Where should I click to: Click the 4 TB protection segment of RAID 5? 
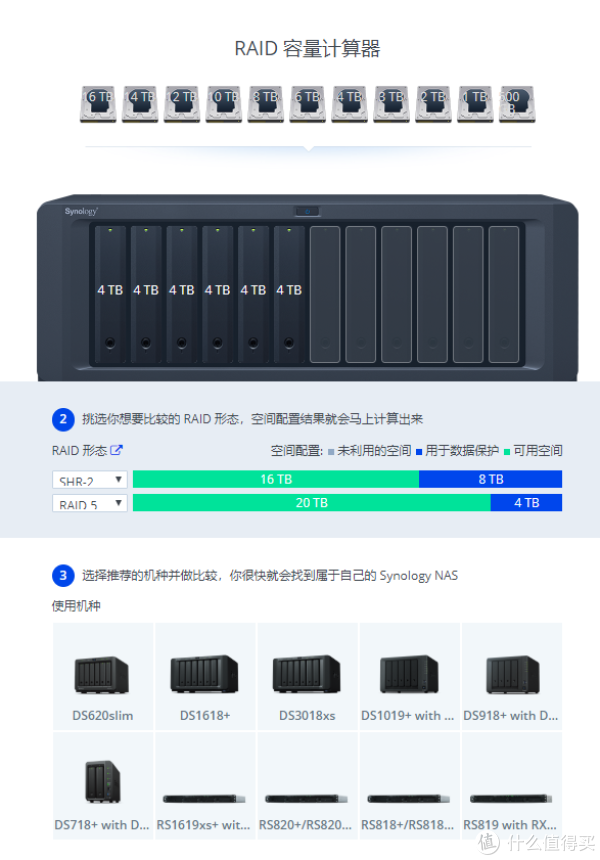526,503
